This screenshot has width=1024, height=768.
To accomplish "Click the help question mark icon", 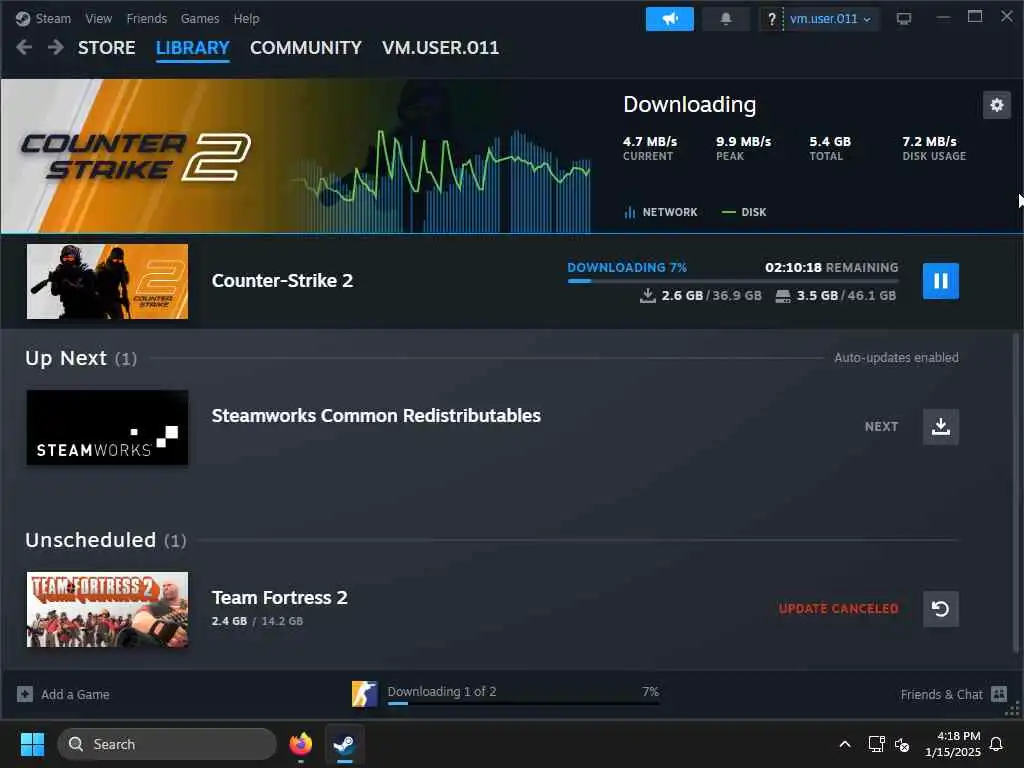I will point(771,19).
